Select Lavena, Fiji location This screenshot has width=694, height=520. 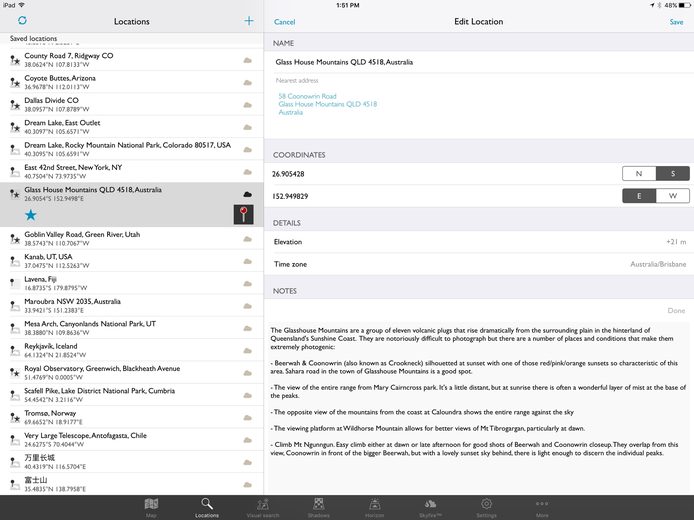click(x=131, y=283)
